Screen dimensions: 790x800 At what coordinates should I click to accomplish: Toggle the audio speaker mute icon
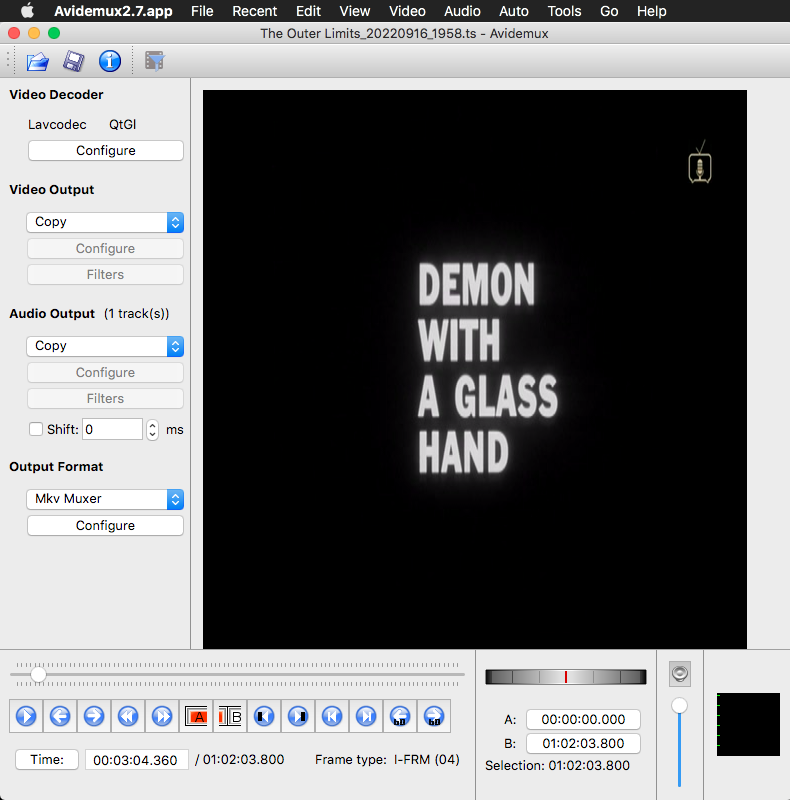[x=680, y=673]
